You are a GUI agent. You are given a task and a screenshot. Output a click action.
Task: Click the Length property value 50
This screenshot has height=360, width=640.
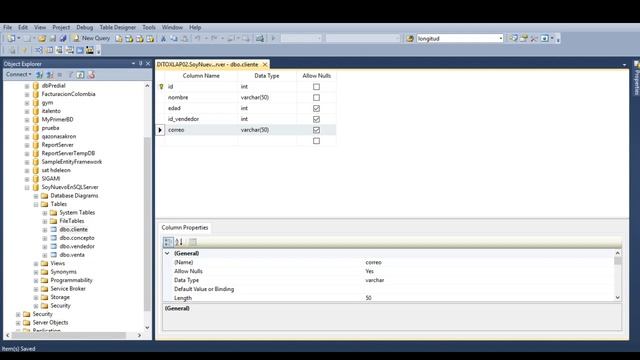369,298
